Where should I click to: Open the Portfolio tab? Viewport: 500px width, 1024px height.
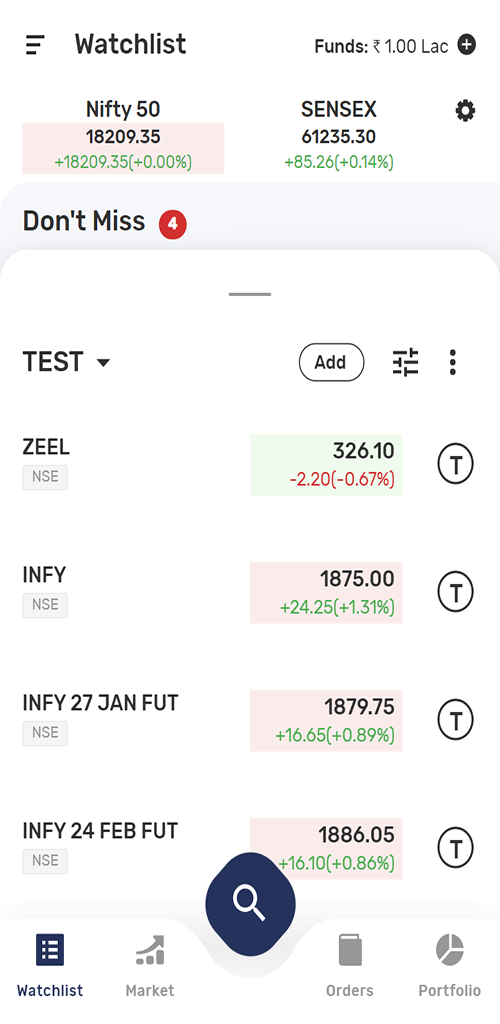click(450, 966)
